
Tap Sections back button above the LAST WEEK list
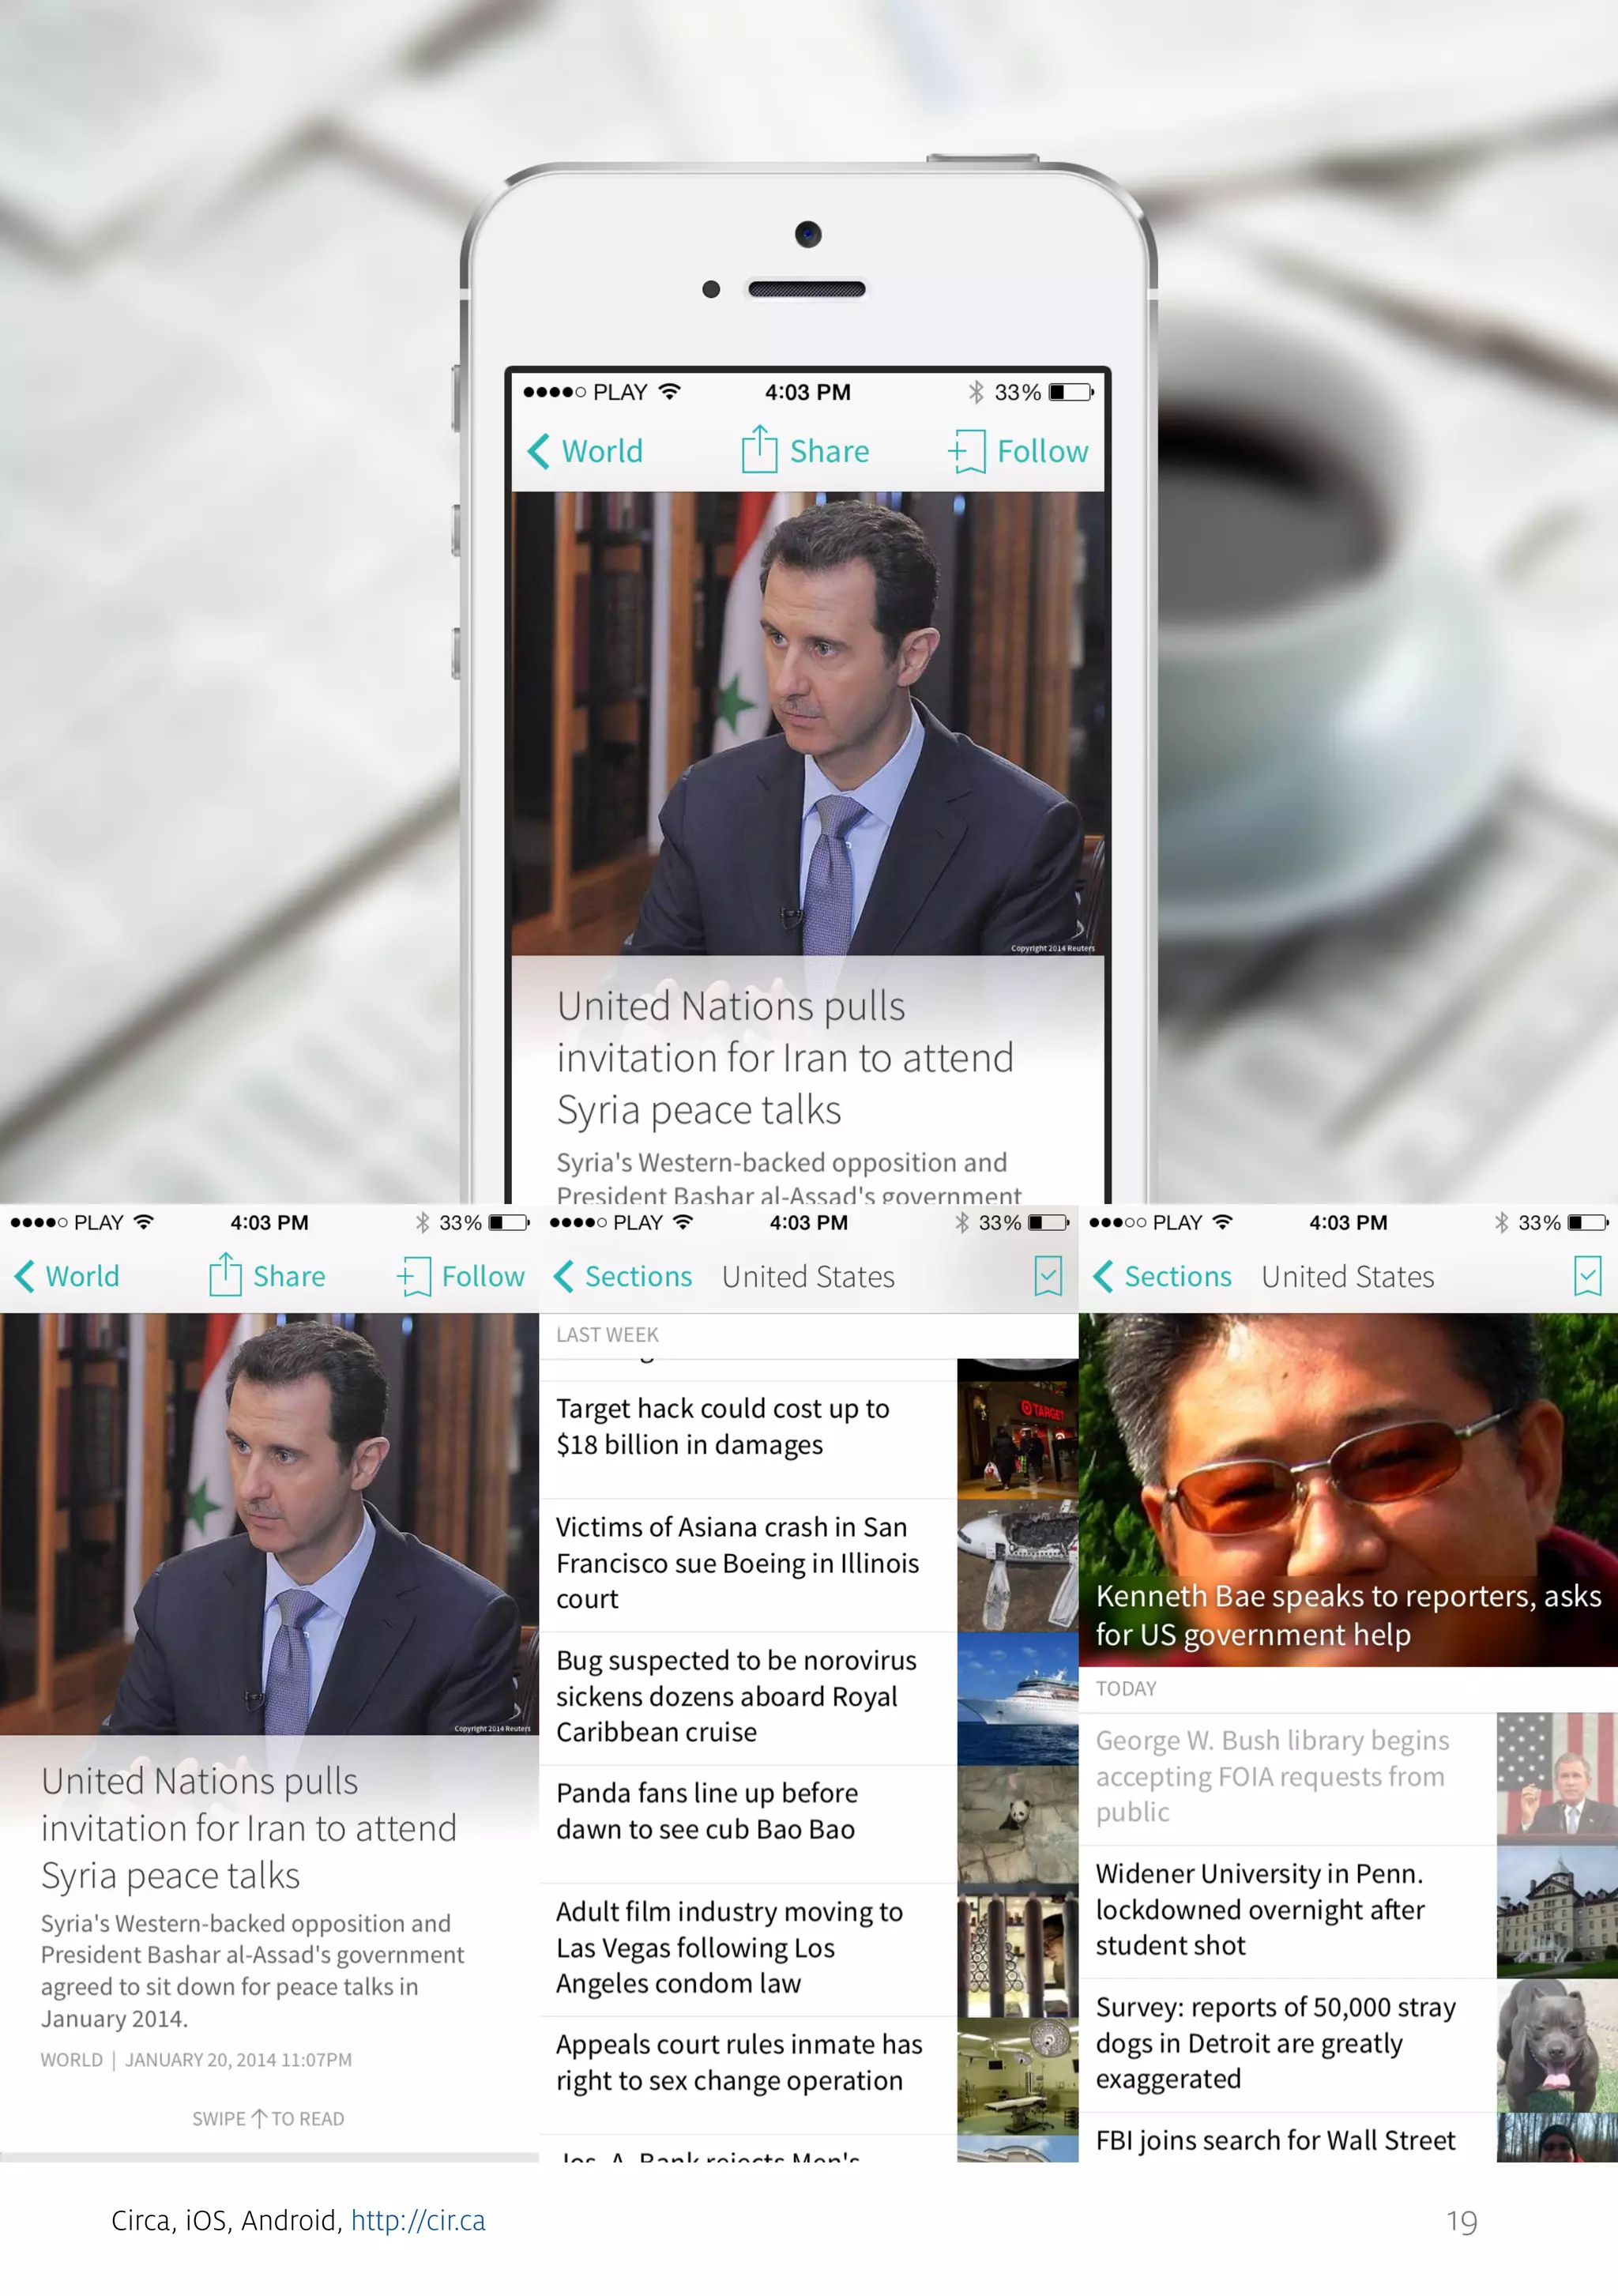623,1276
